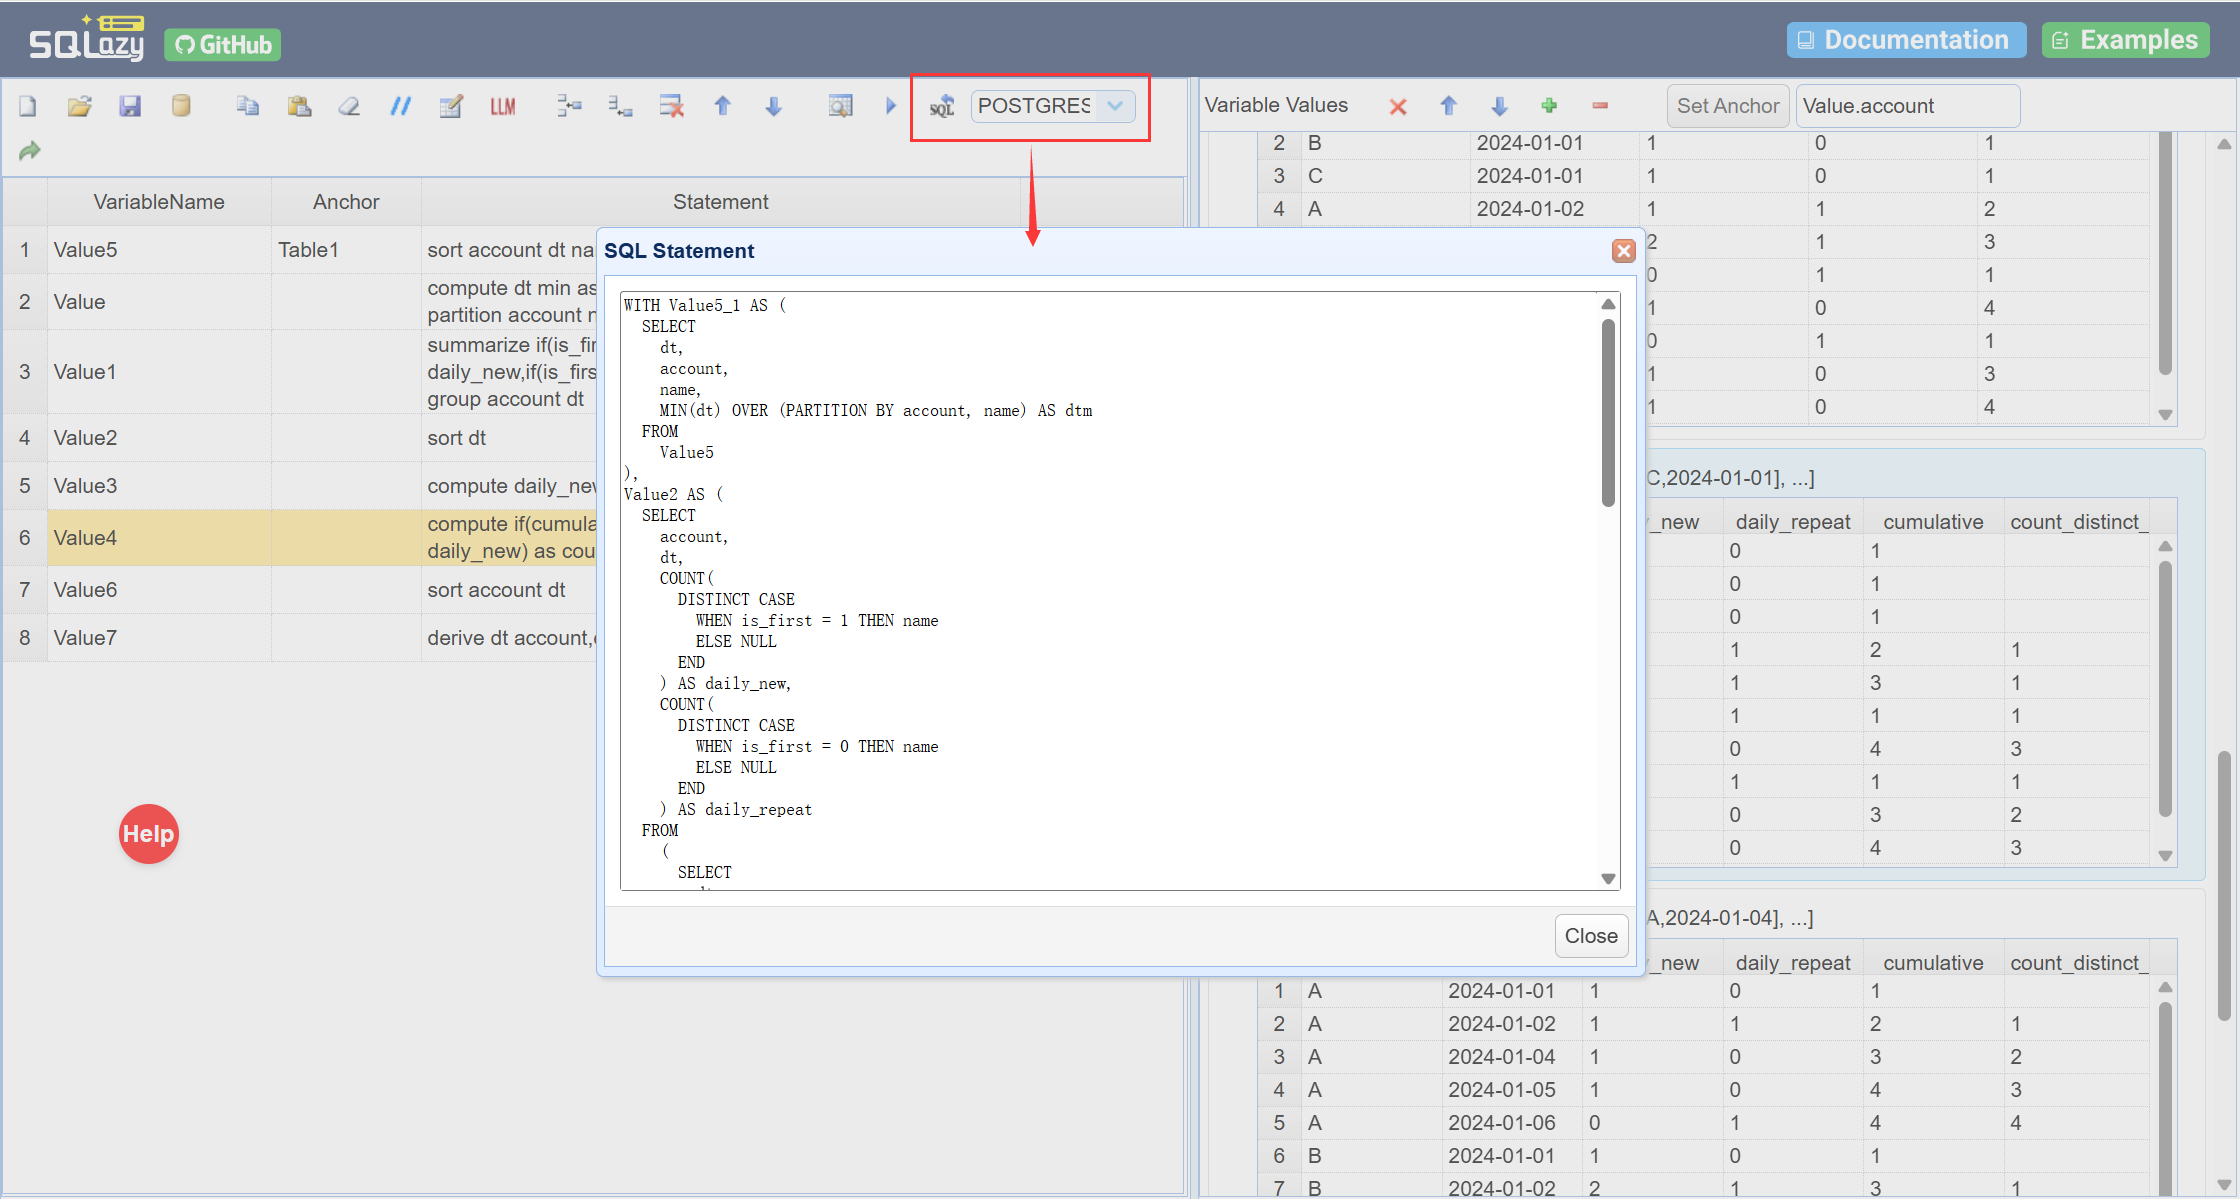Image resolution: width=2240 pixels, height=1199 pixels.
Task: Click the SQL generate icon
Action: [942, 106]
